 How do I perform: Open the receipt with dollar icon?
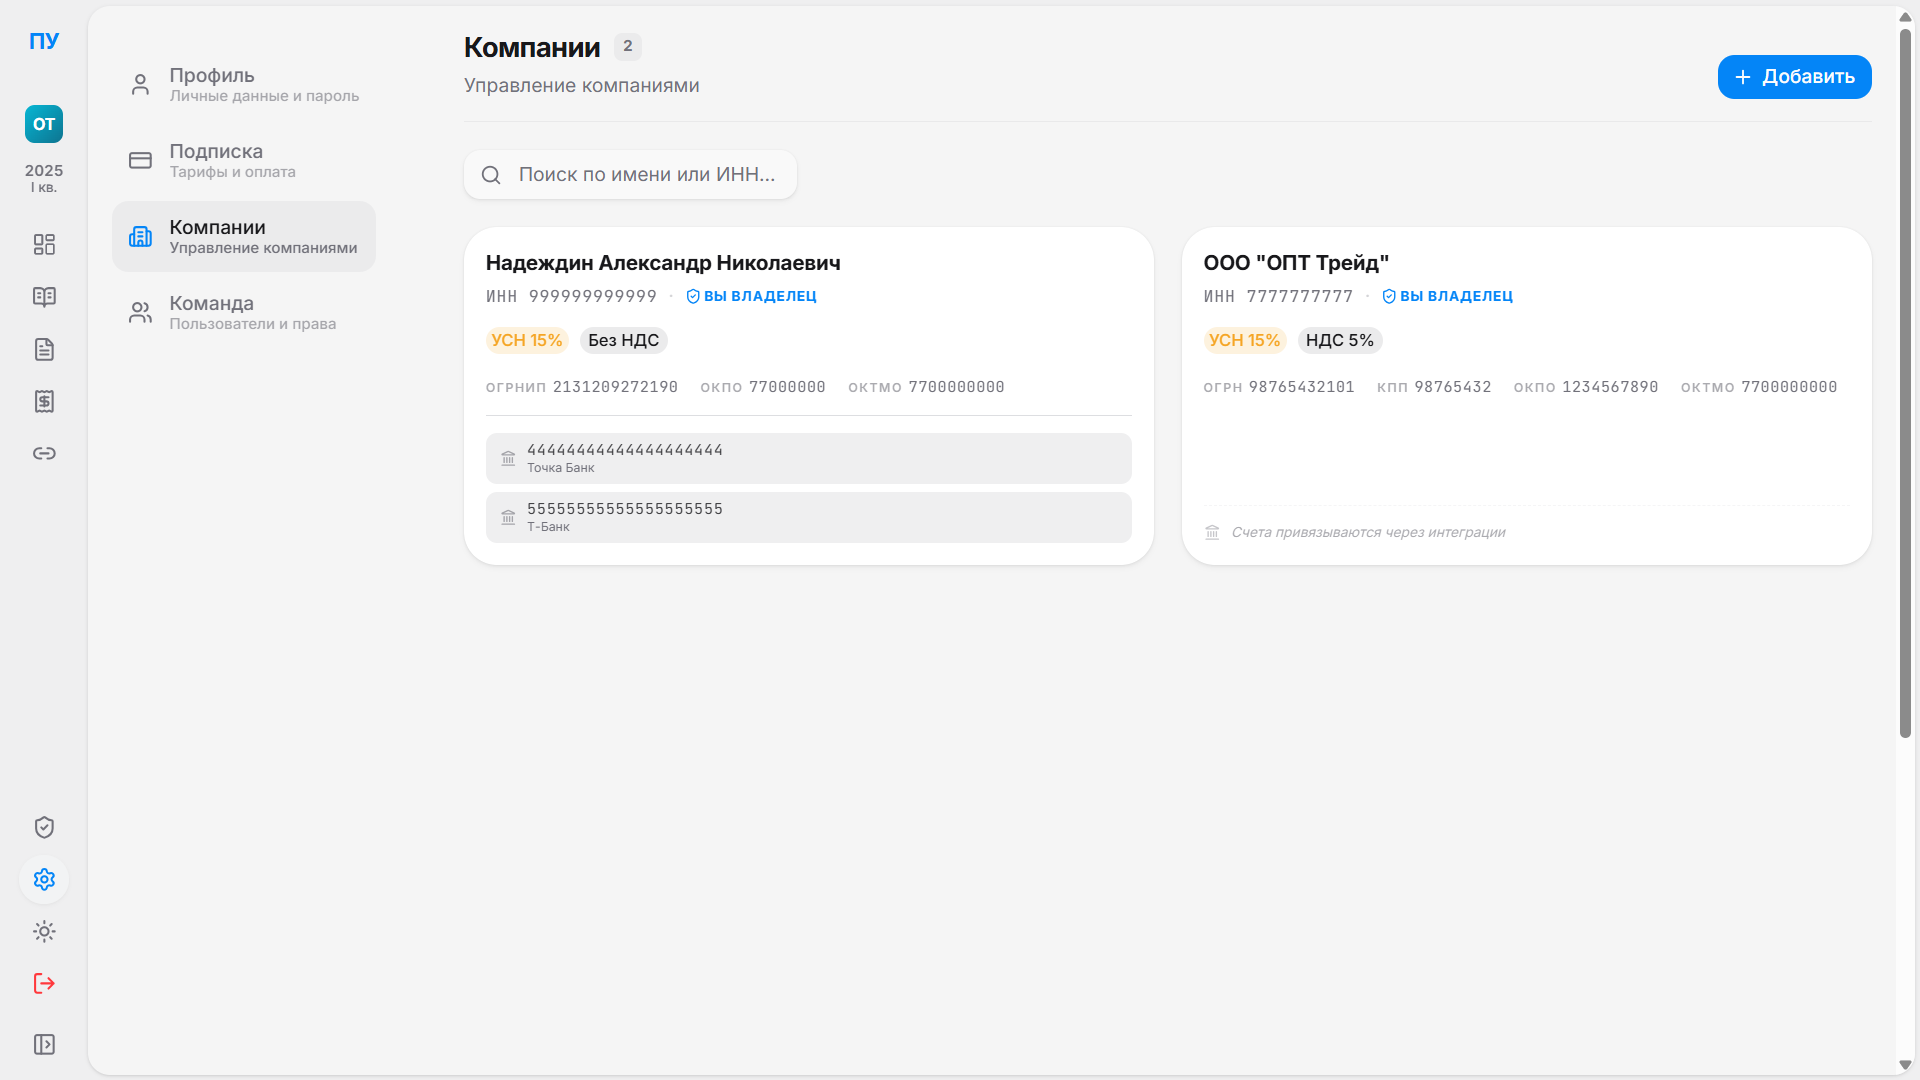point(44,401)
